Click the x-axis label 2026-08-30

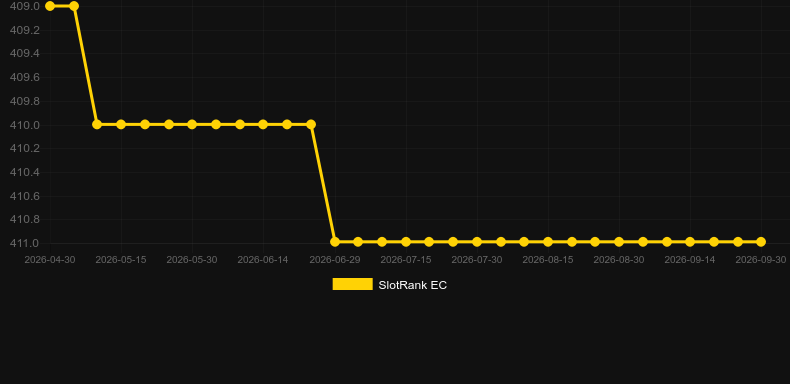point(619,260)
